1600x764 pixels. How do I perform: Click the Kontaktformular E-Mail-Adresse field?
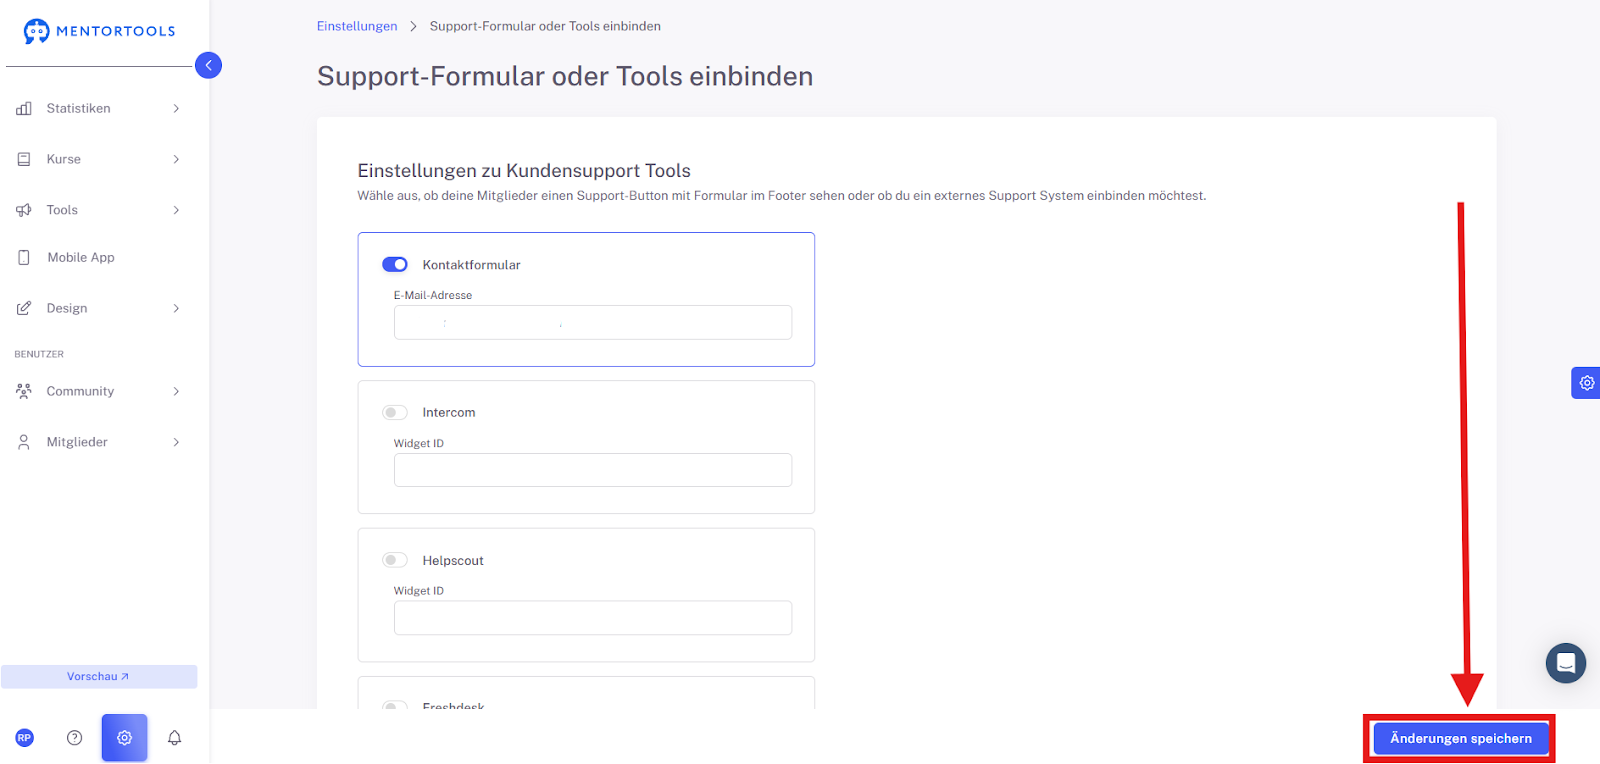click(x=593, y=323)
